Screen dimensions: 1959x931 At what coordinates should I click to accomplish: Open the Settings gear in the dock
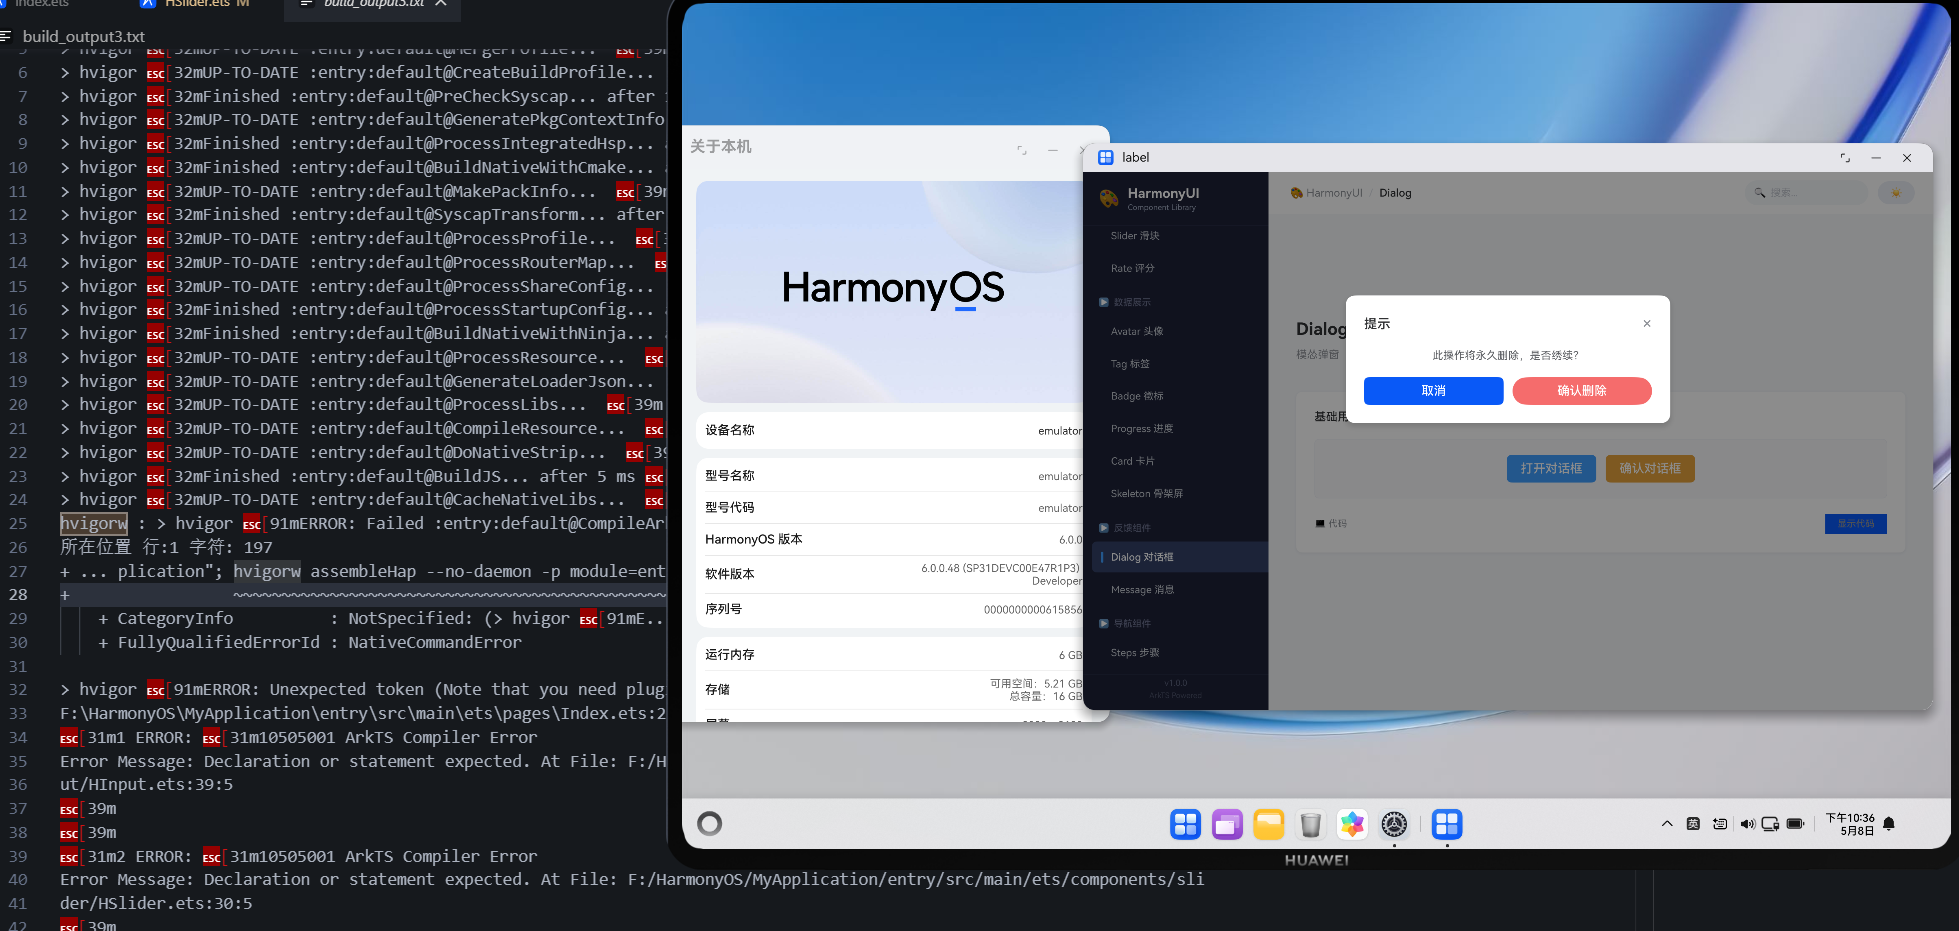(x=1394, y=824)
